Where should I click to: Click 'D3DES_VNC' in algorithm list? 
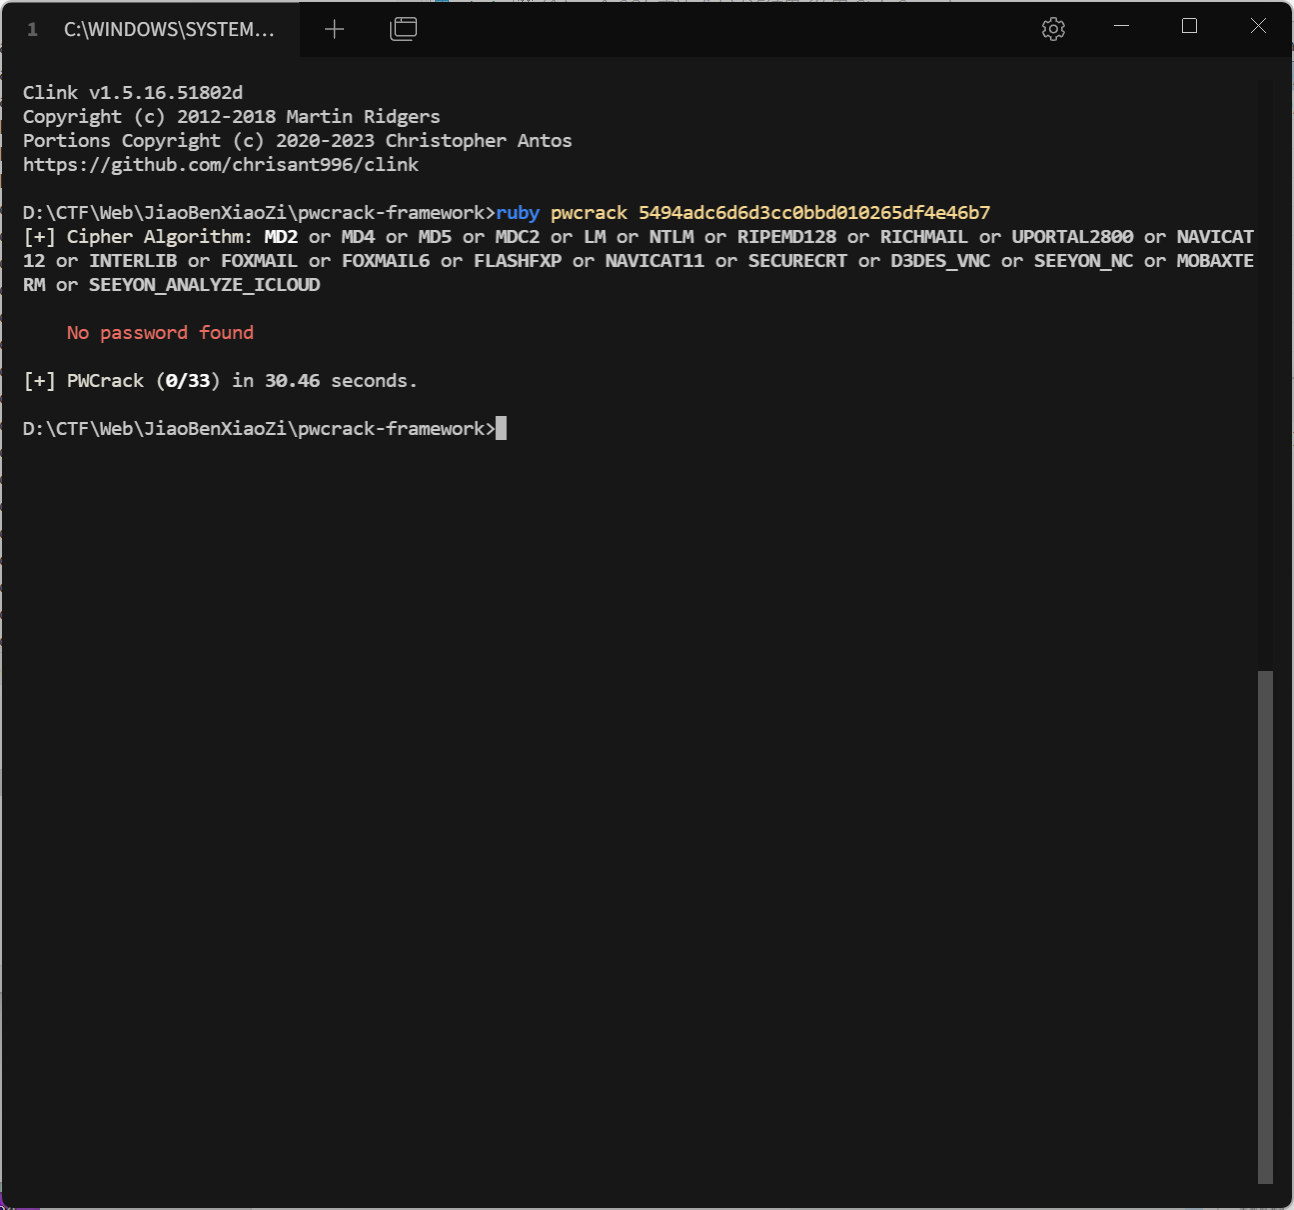coord(940,261)
